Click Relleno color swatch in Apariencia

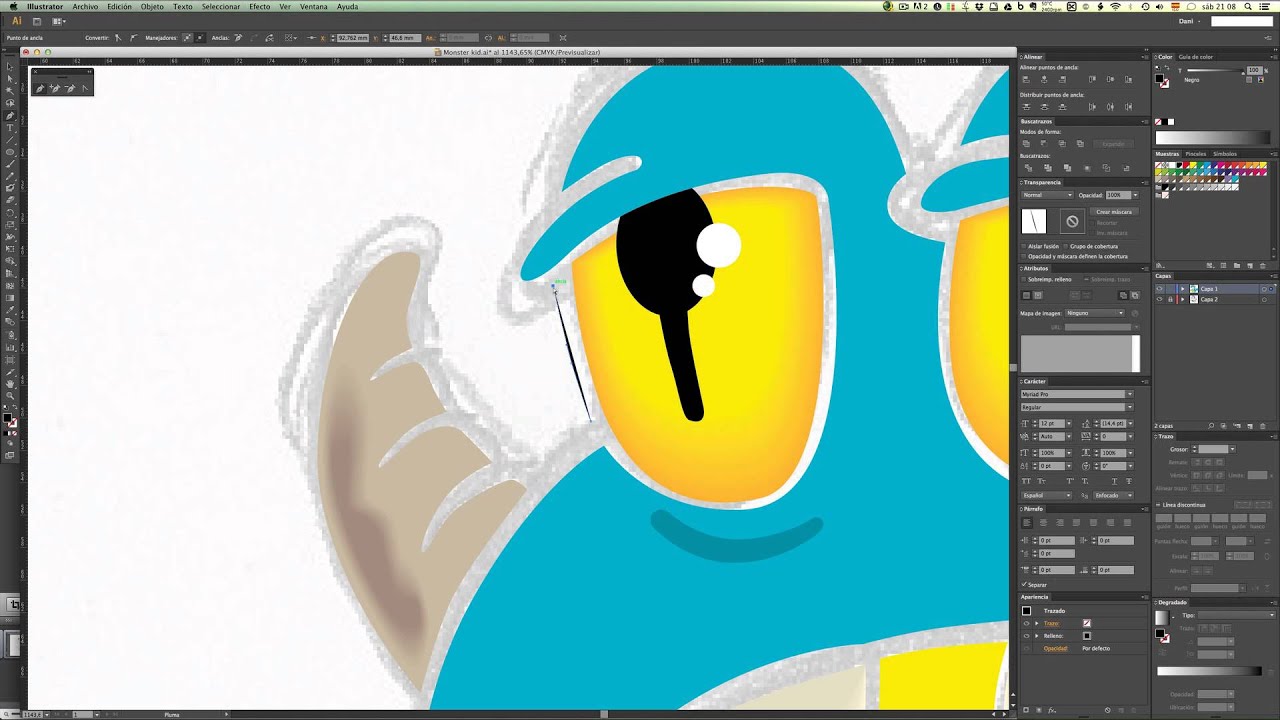1087,636
